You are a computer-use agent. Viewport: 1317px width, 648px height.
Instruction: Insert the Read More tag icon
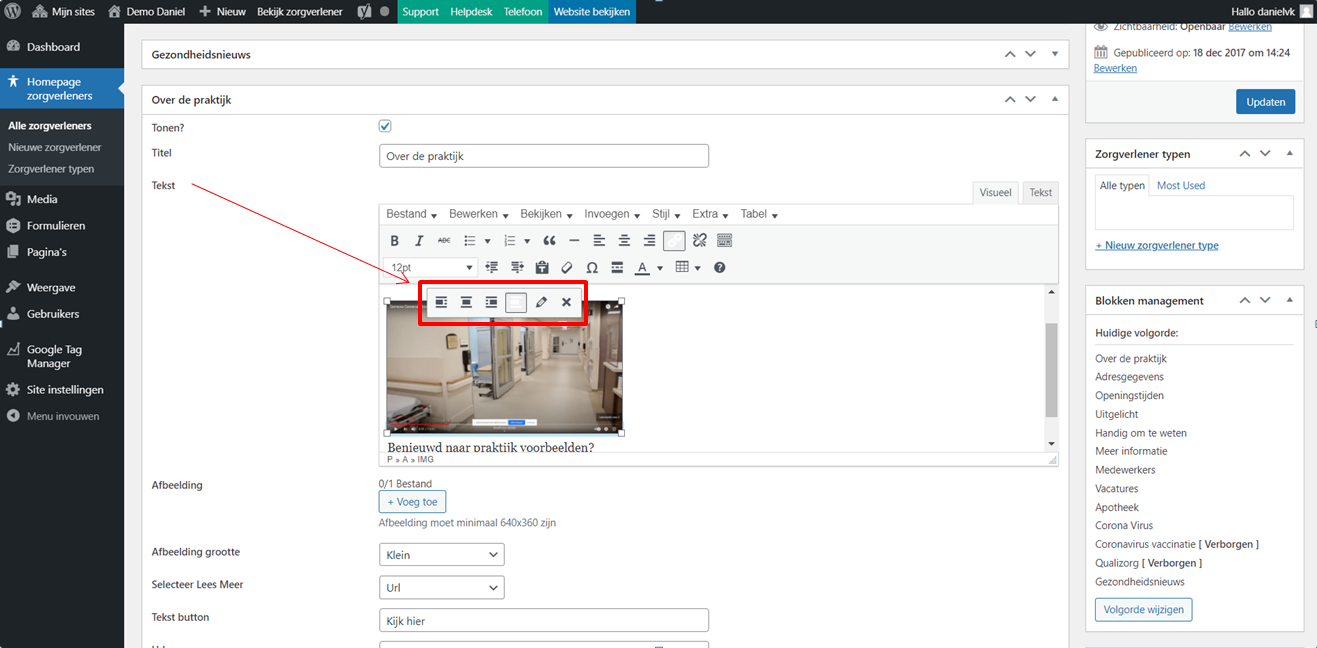(x=617, y=268)
